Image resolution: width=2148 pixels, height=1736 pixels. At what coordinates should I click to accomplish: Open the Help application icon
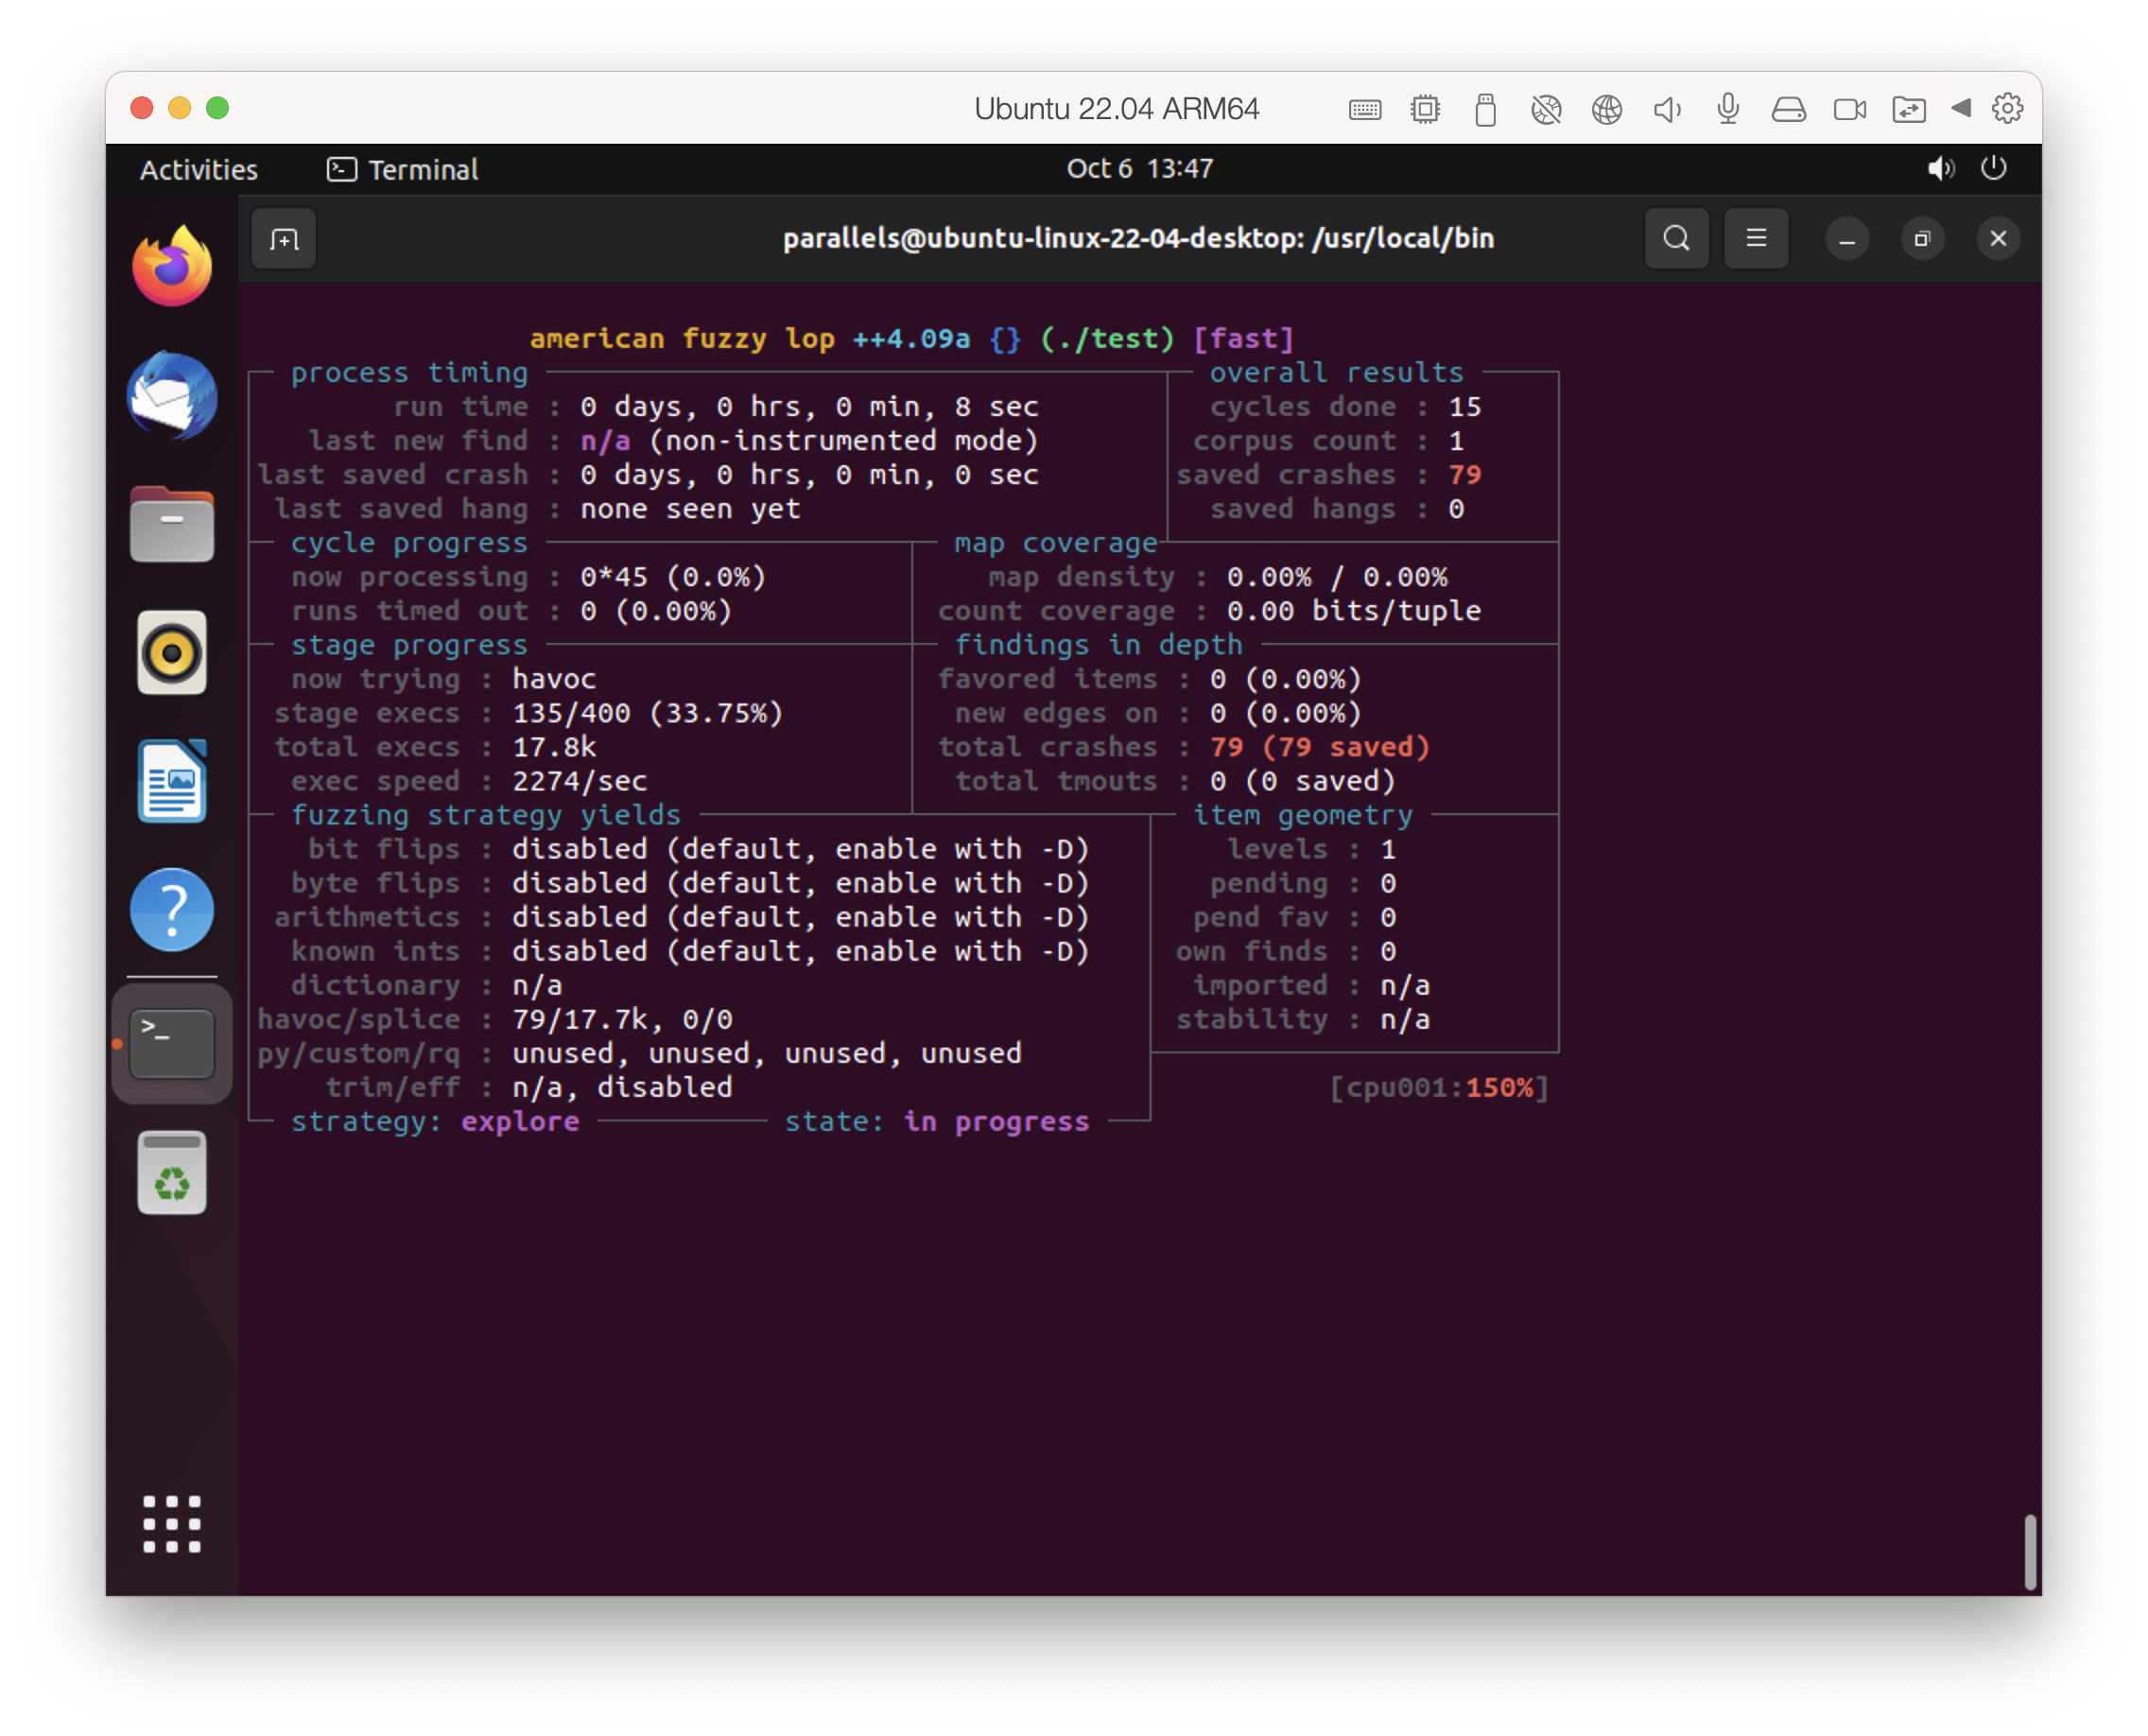point(172,909)
